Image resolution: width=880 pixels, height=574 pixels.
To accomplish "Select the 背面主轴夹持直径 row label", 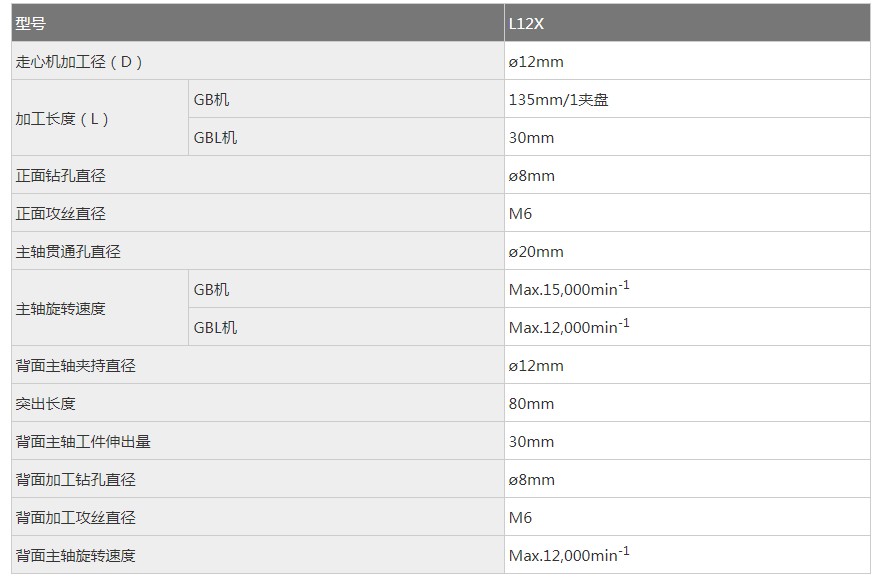I will point(75,365).
